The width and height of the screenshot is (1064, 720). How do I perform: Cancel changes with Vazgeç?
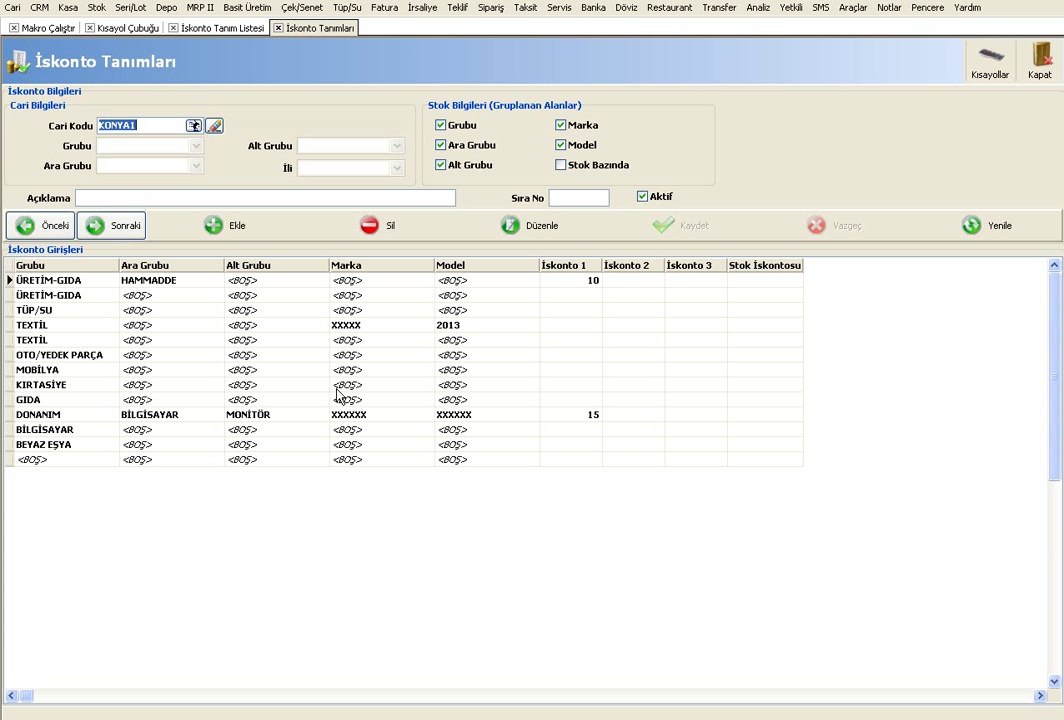(x=834, y=225)
